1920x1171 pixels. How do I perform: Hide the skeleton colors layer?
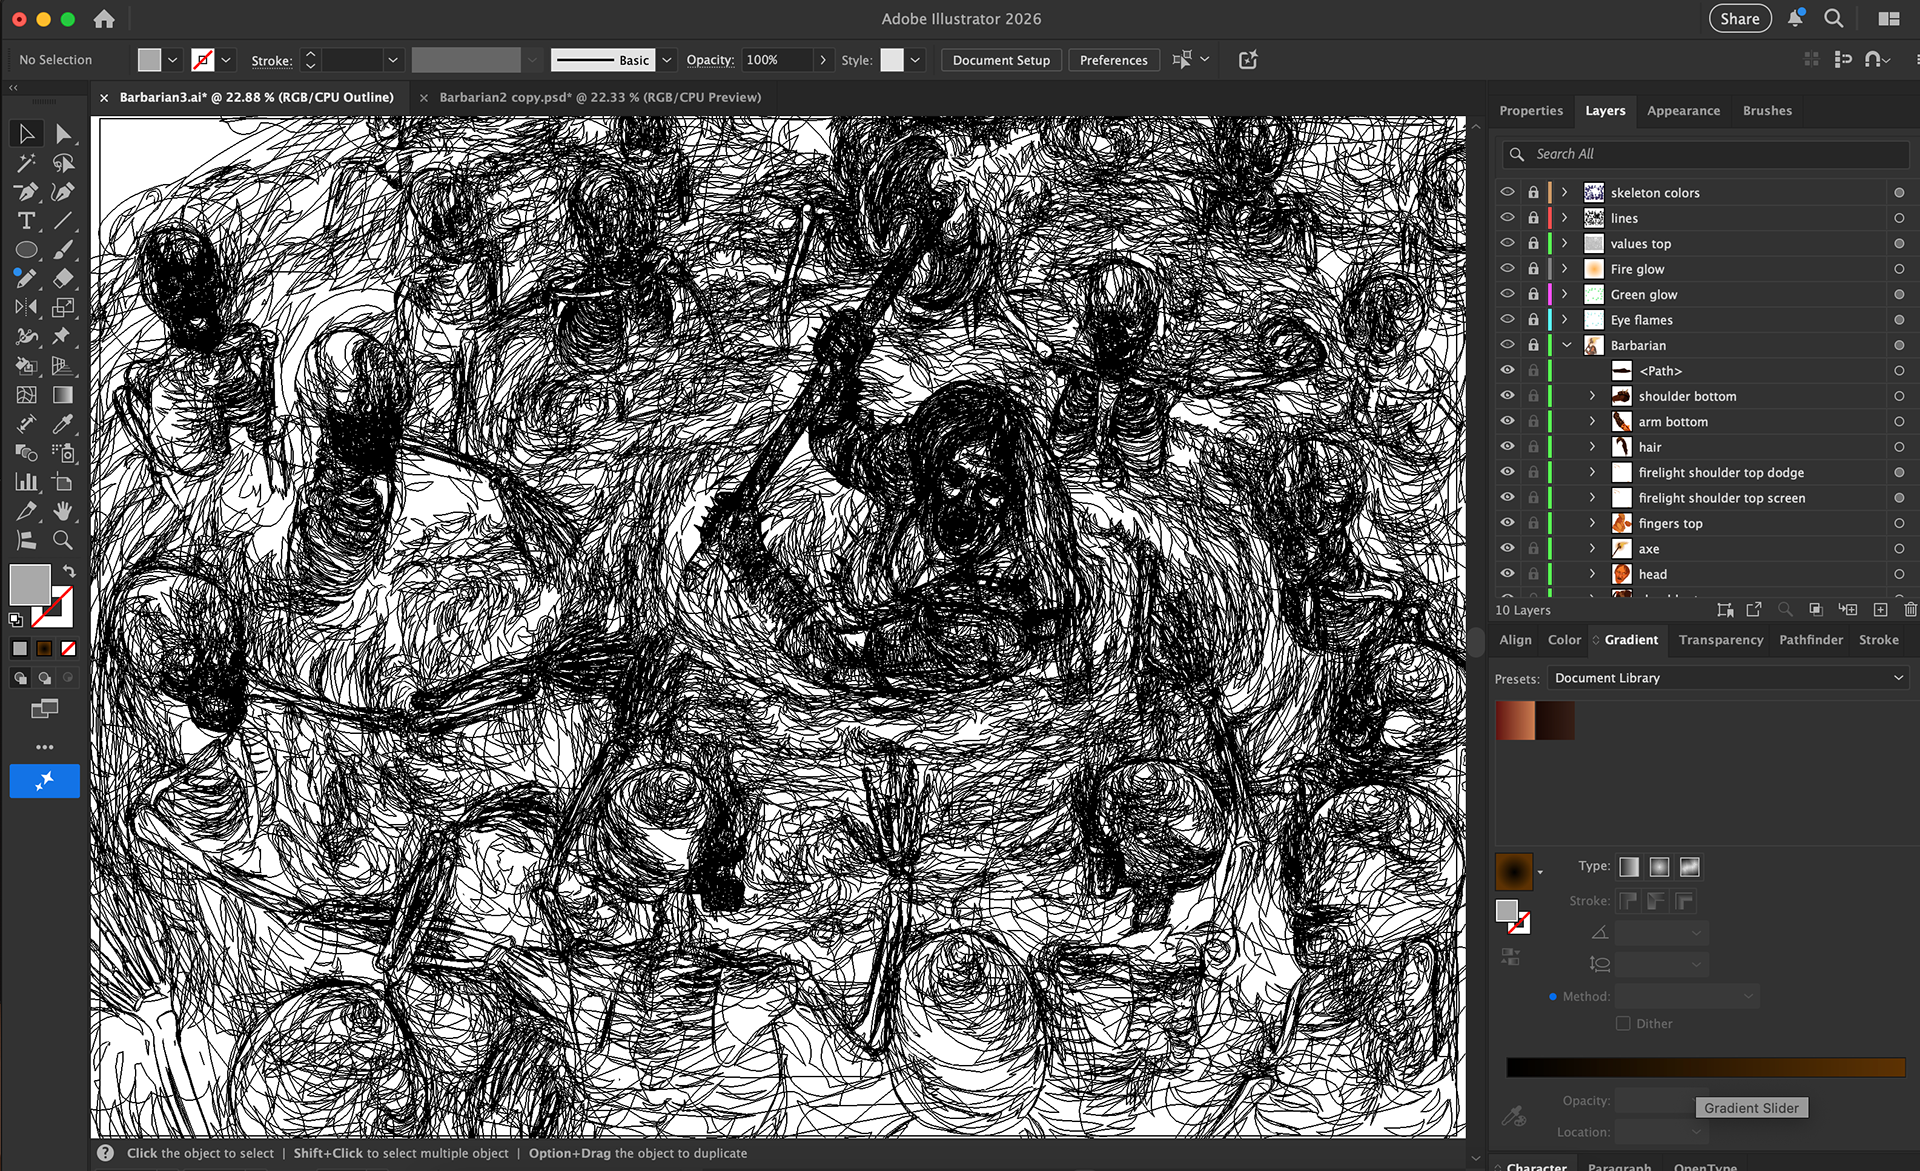pos(1507,192)
